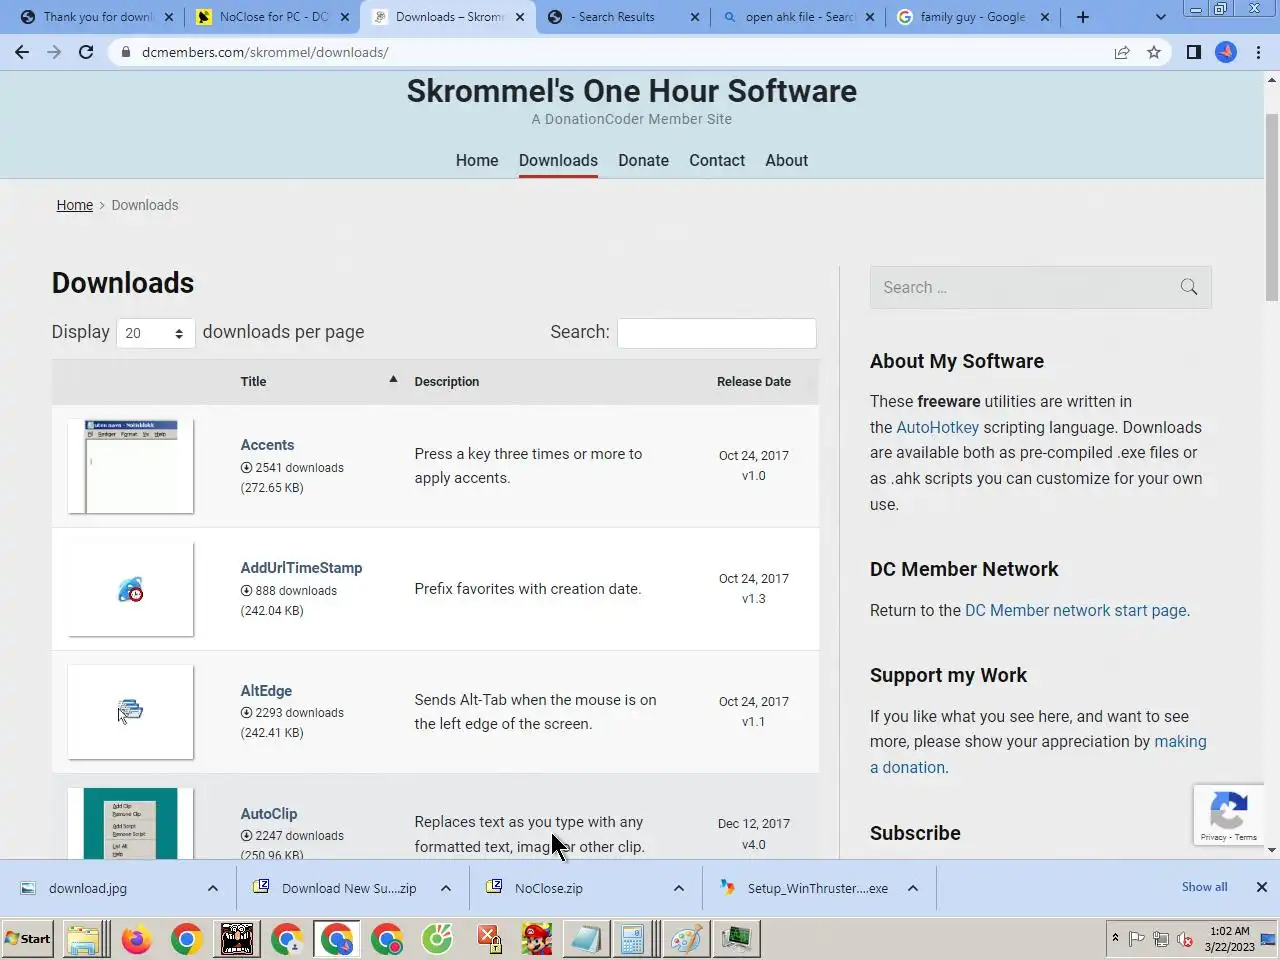Go to the Home nav item
Image resolution: width=1280 pixels, height=960 pixels.
[477, 160]
